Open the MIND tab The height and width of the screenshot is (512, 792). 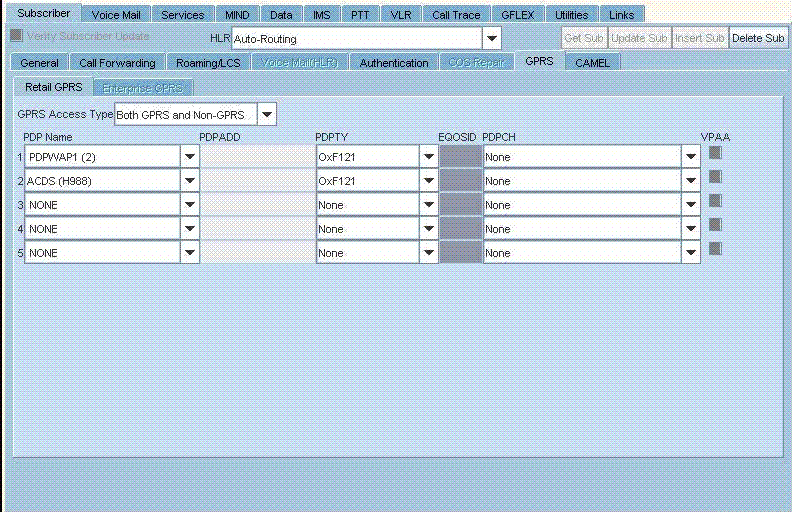tap(237, 15)
